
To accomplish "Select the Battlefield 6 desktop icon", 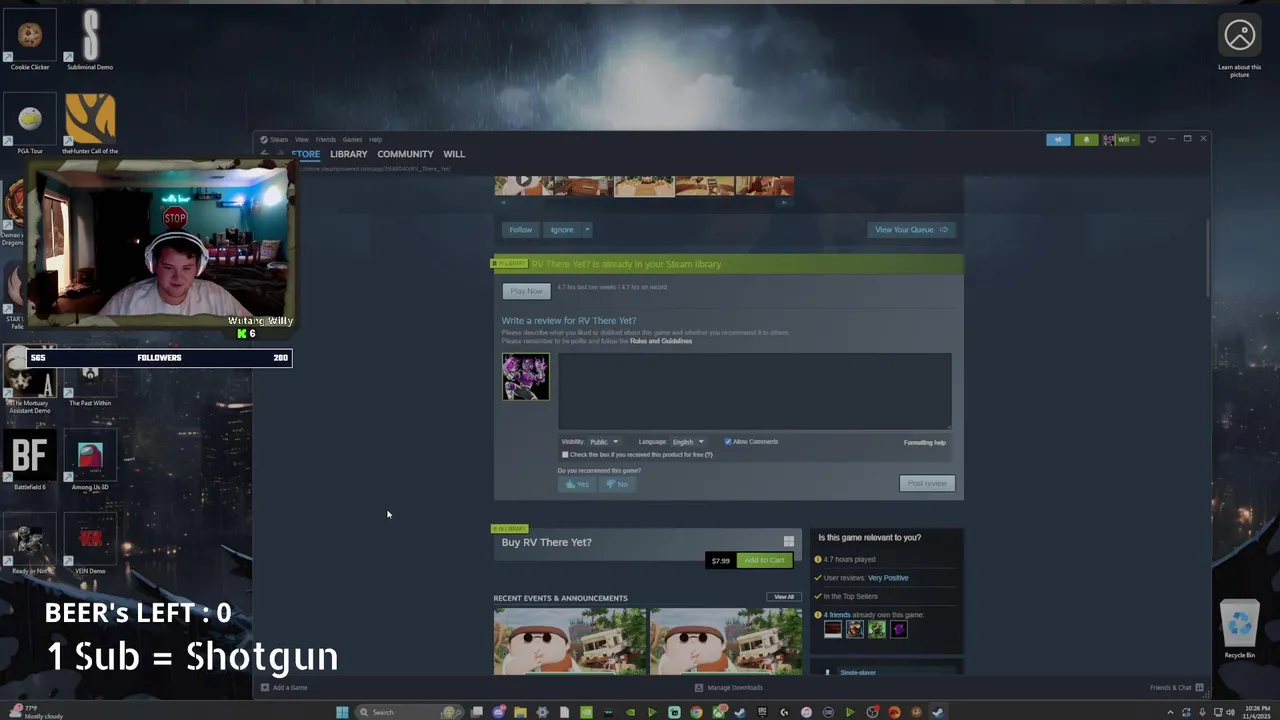I will pyautogui.click(x=30, y=460).
